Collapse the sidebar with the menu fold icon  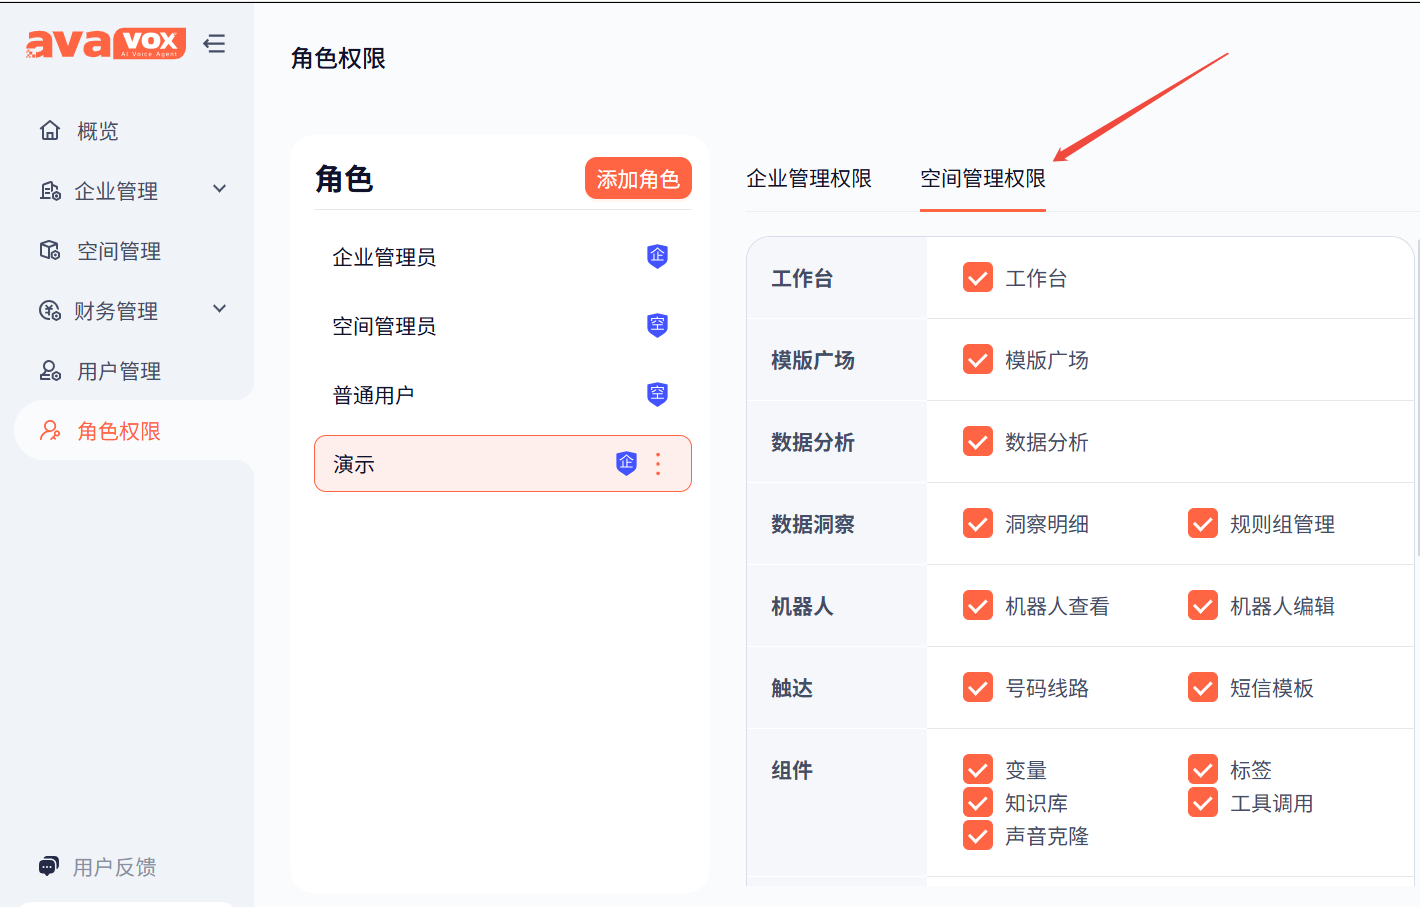214,43
